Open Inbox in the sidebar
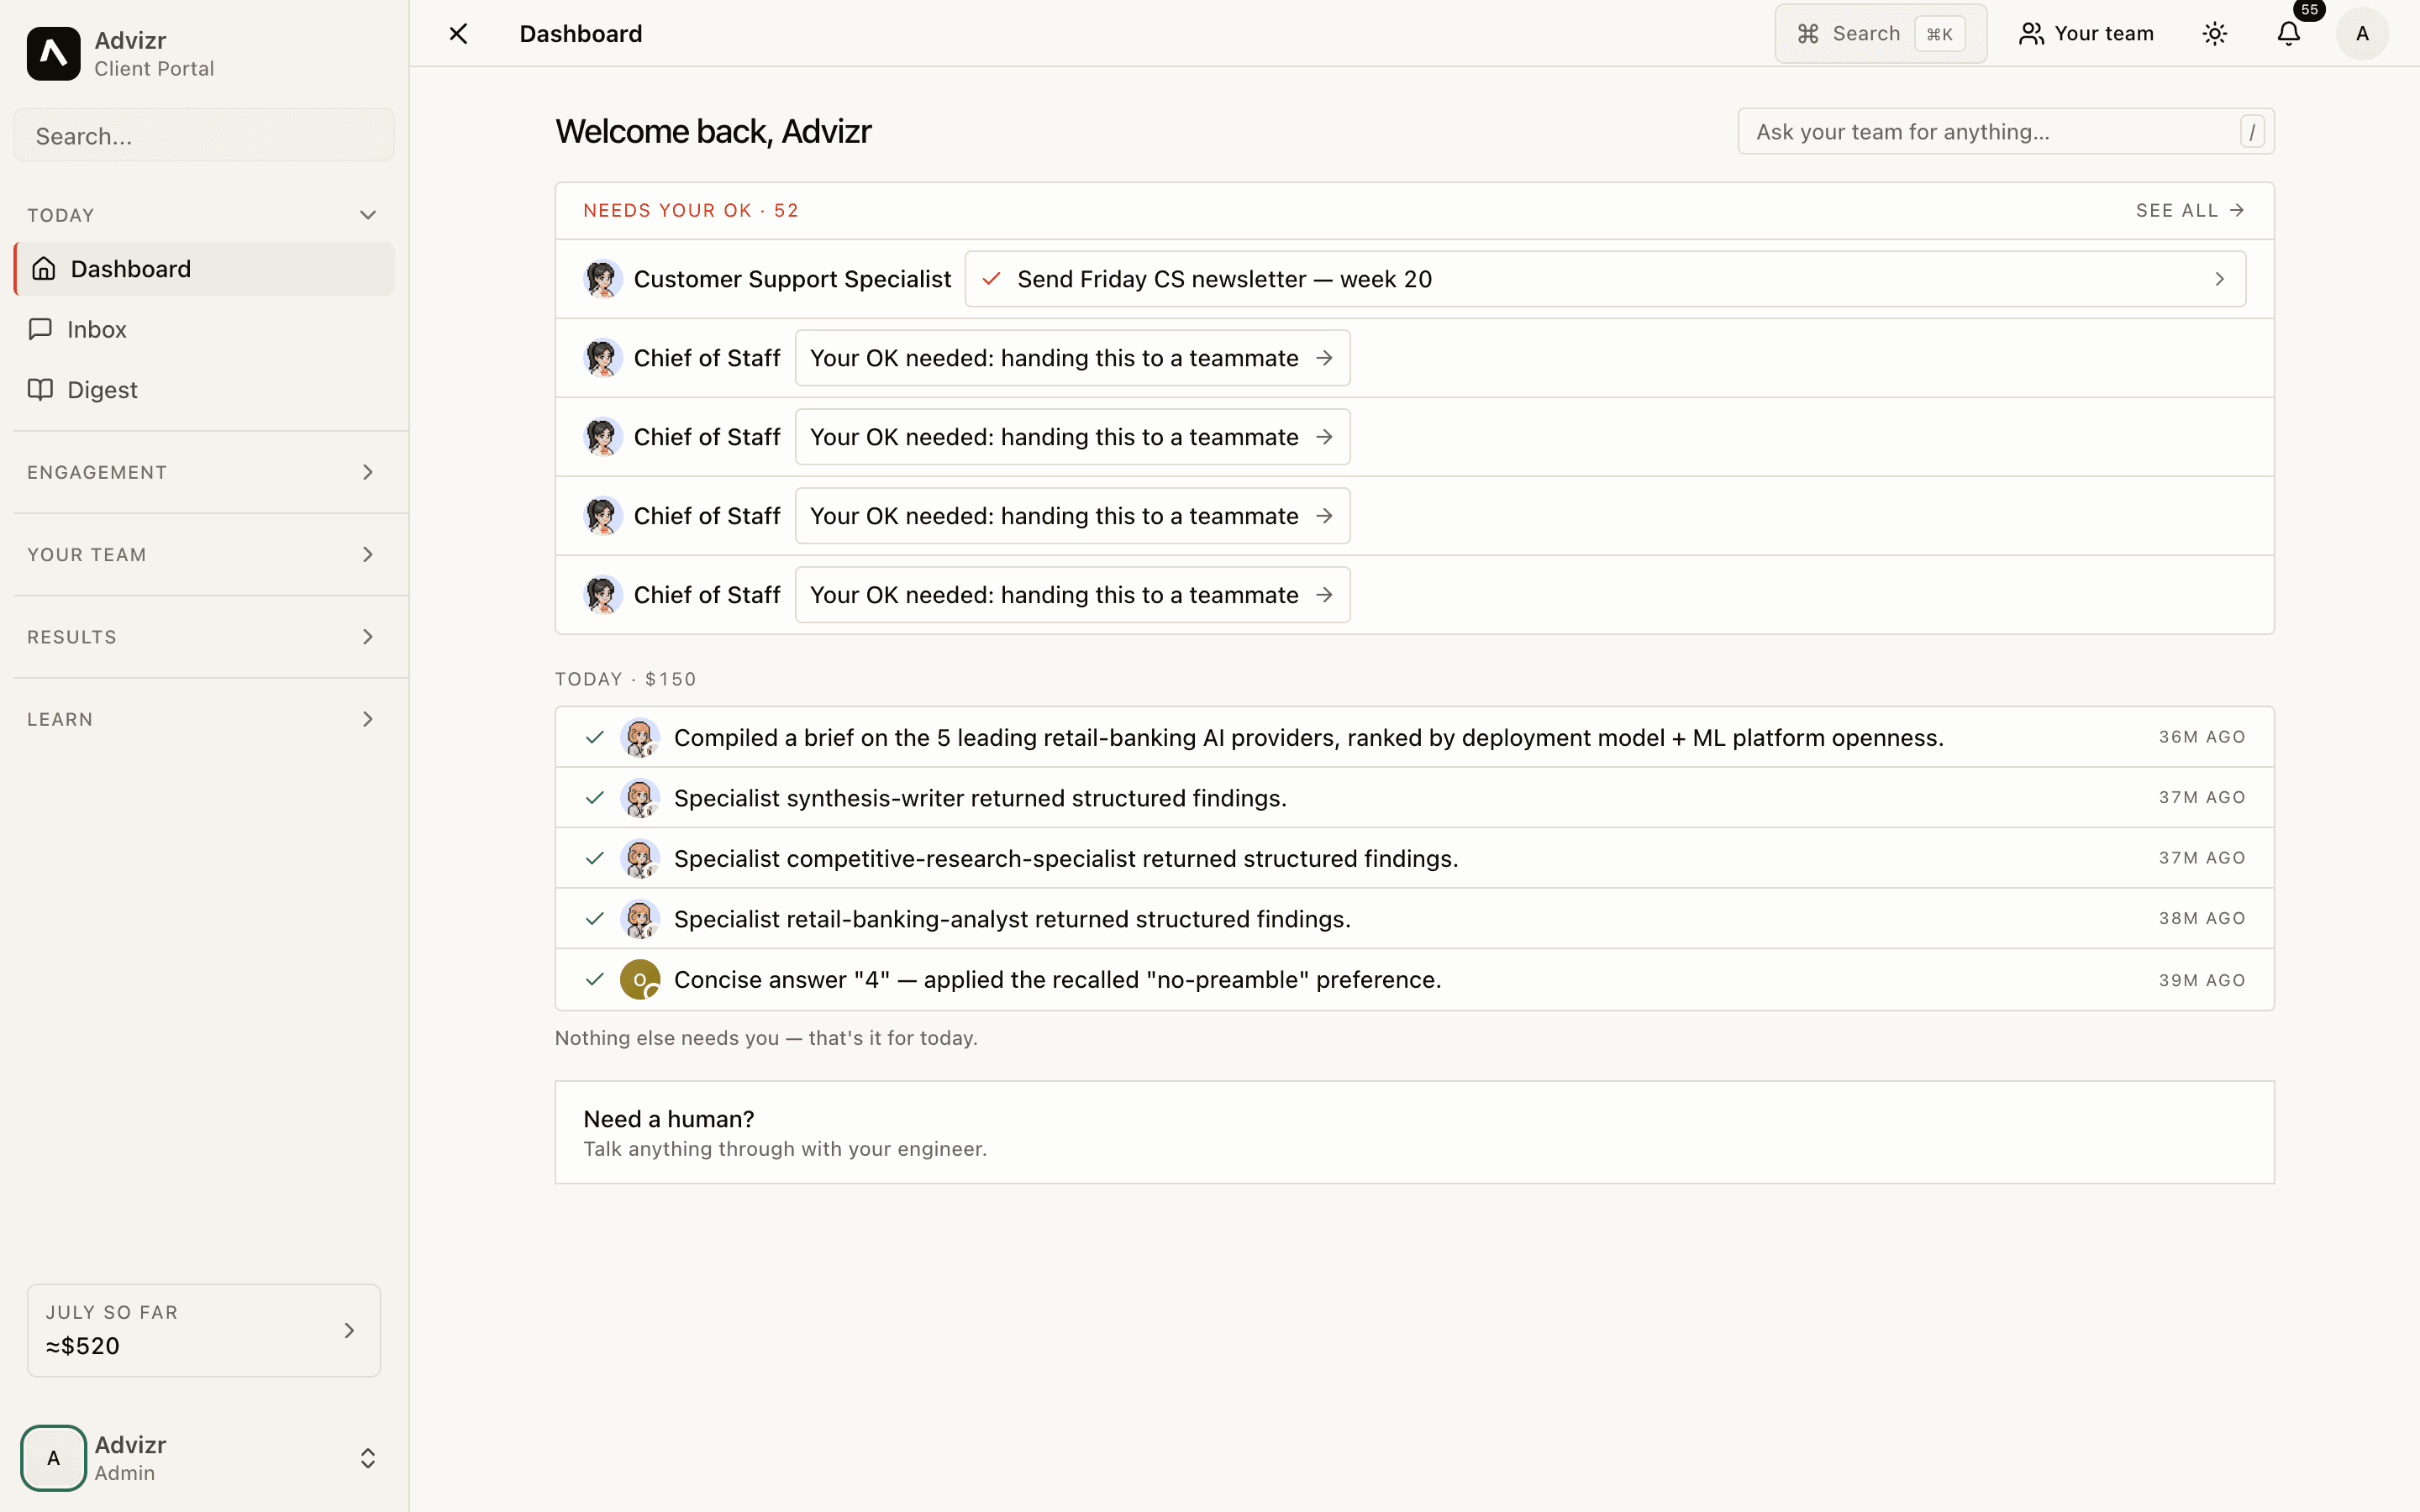2420x1512 pixels. [x=204, y=329]
